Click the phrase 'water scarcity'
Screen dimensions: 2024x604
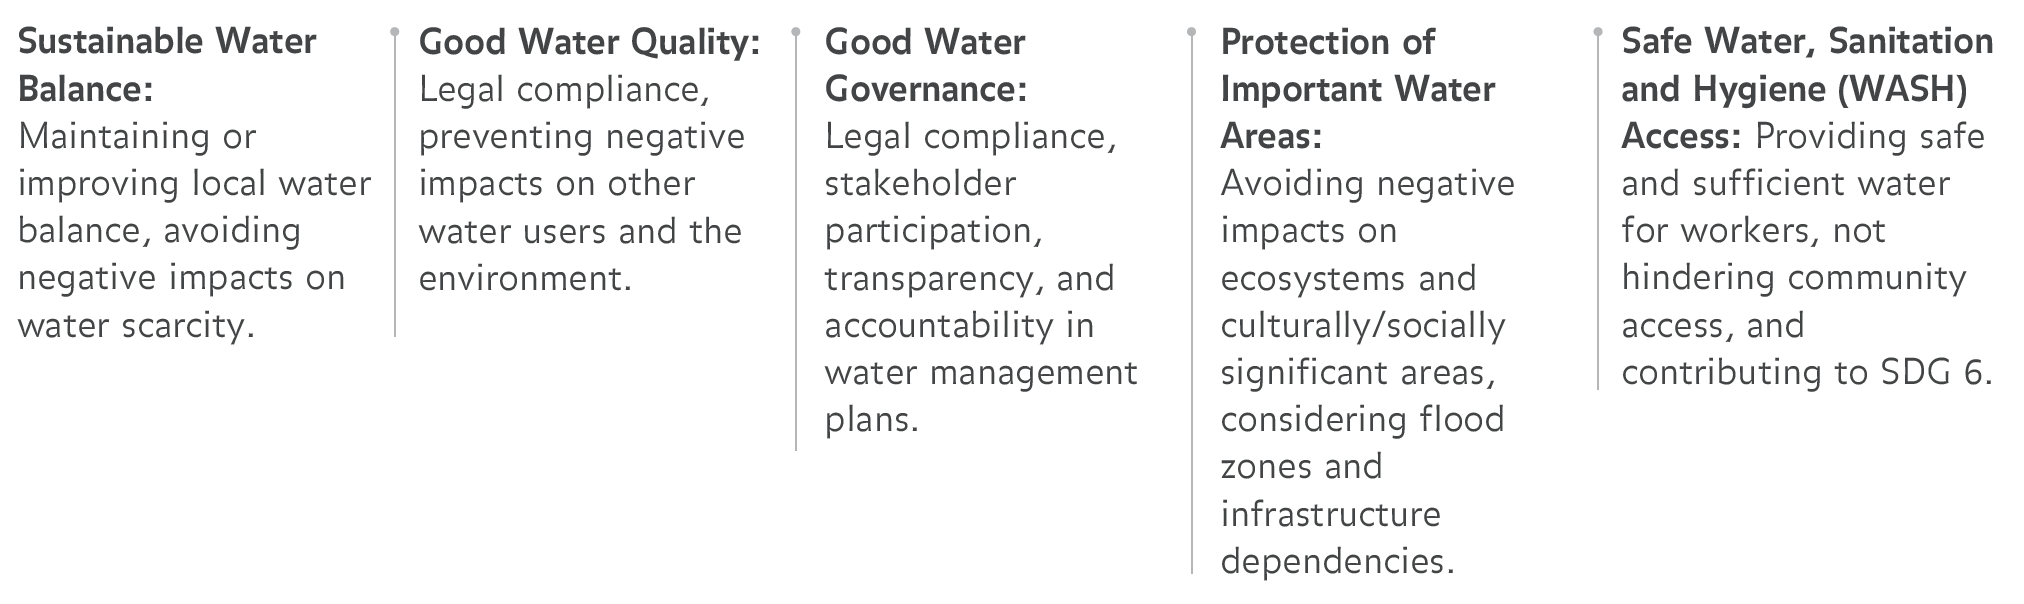click(x=131, y=326)
